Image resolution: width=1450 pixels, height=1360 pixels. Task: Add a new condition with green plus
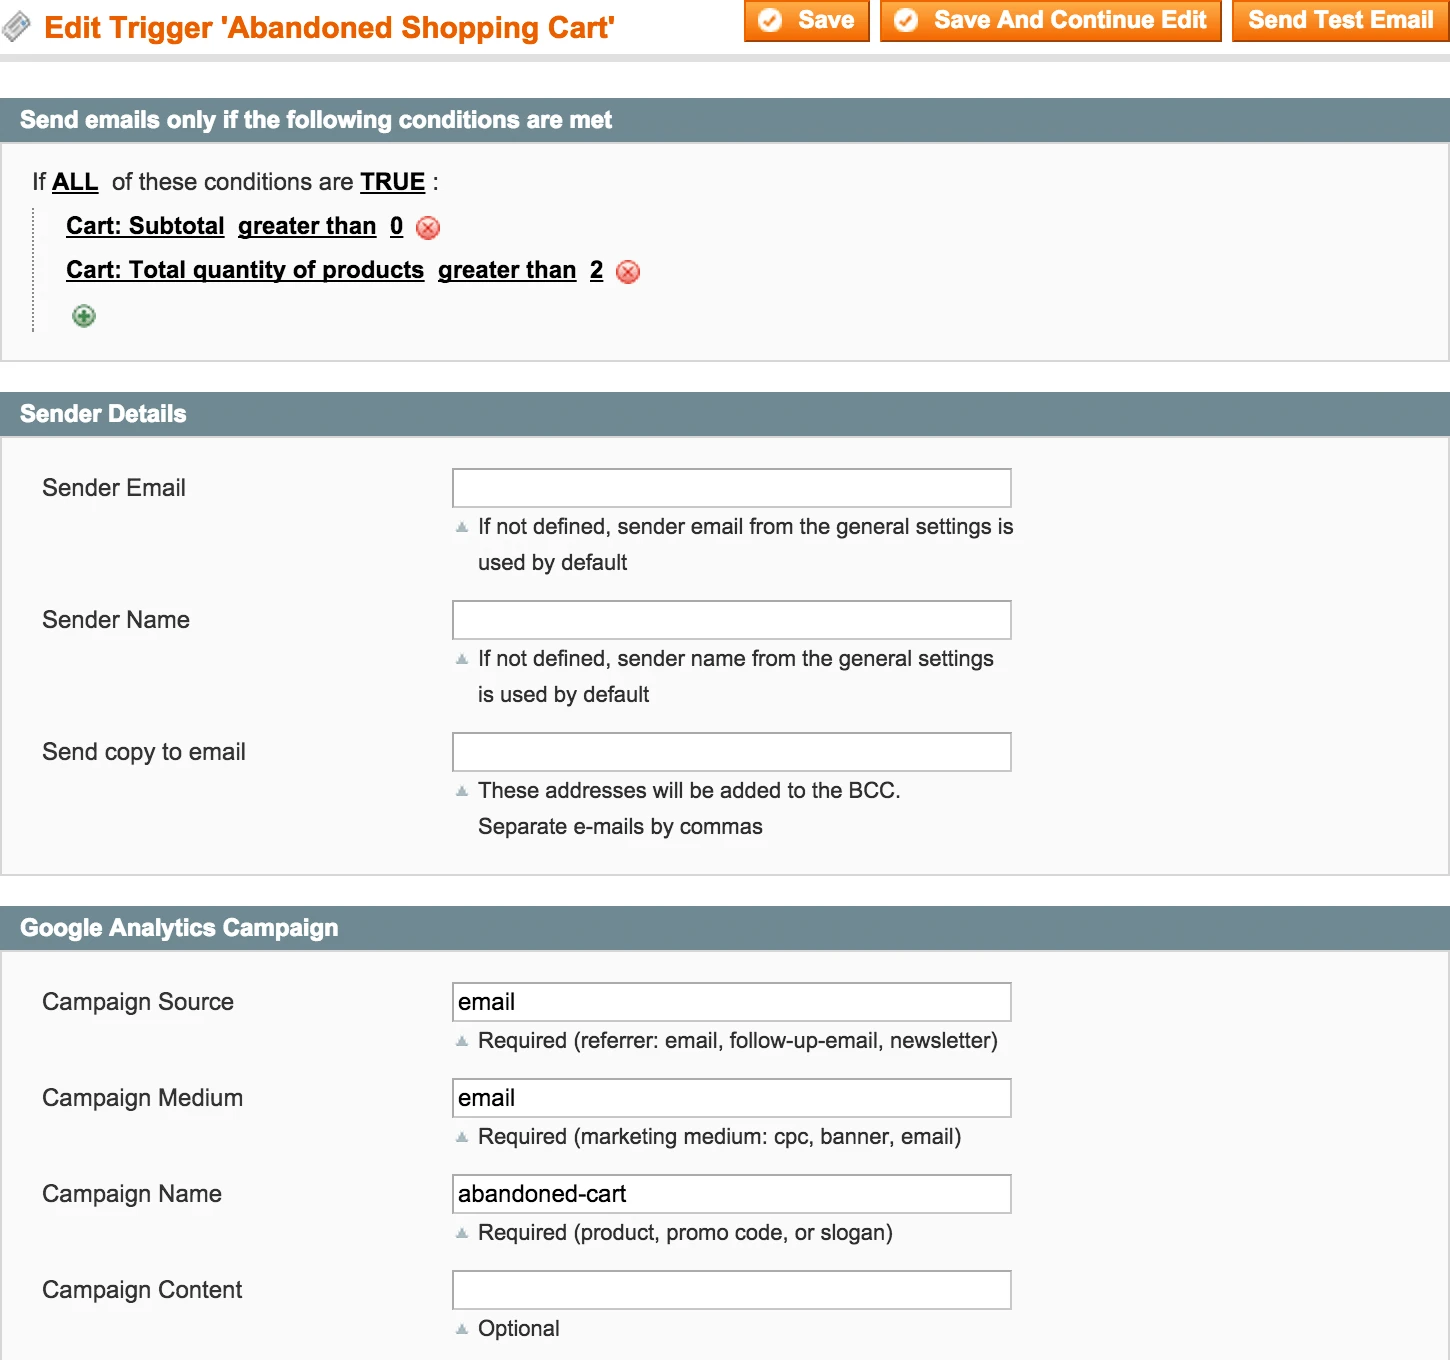click(84, 317)
